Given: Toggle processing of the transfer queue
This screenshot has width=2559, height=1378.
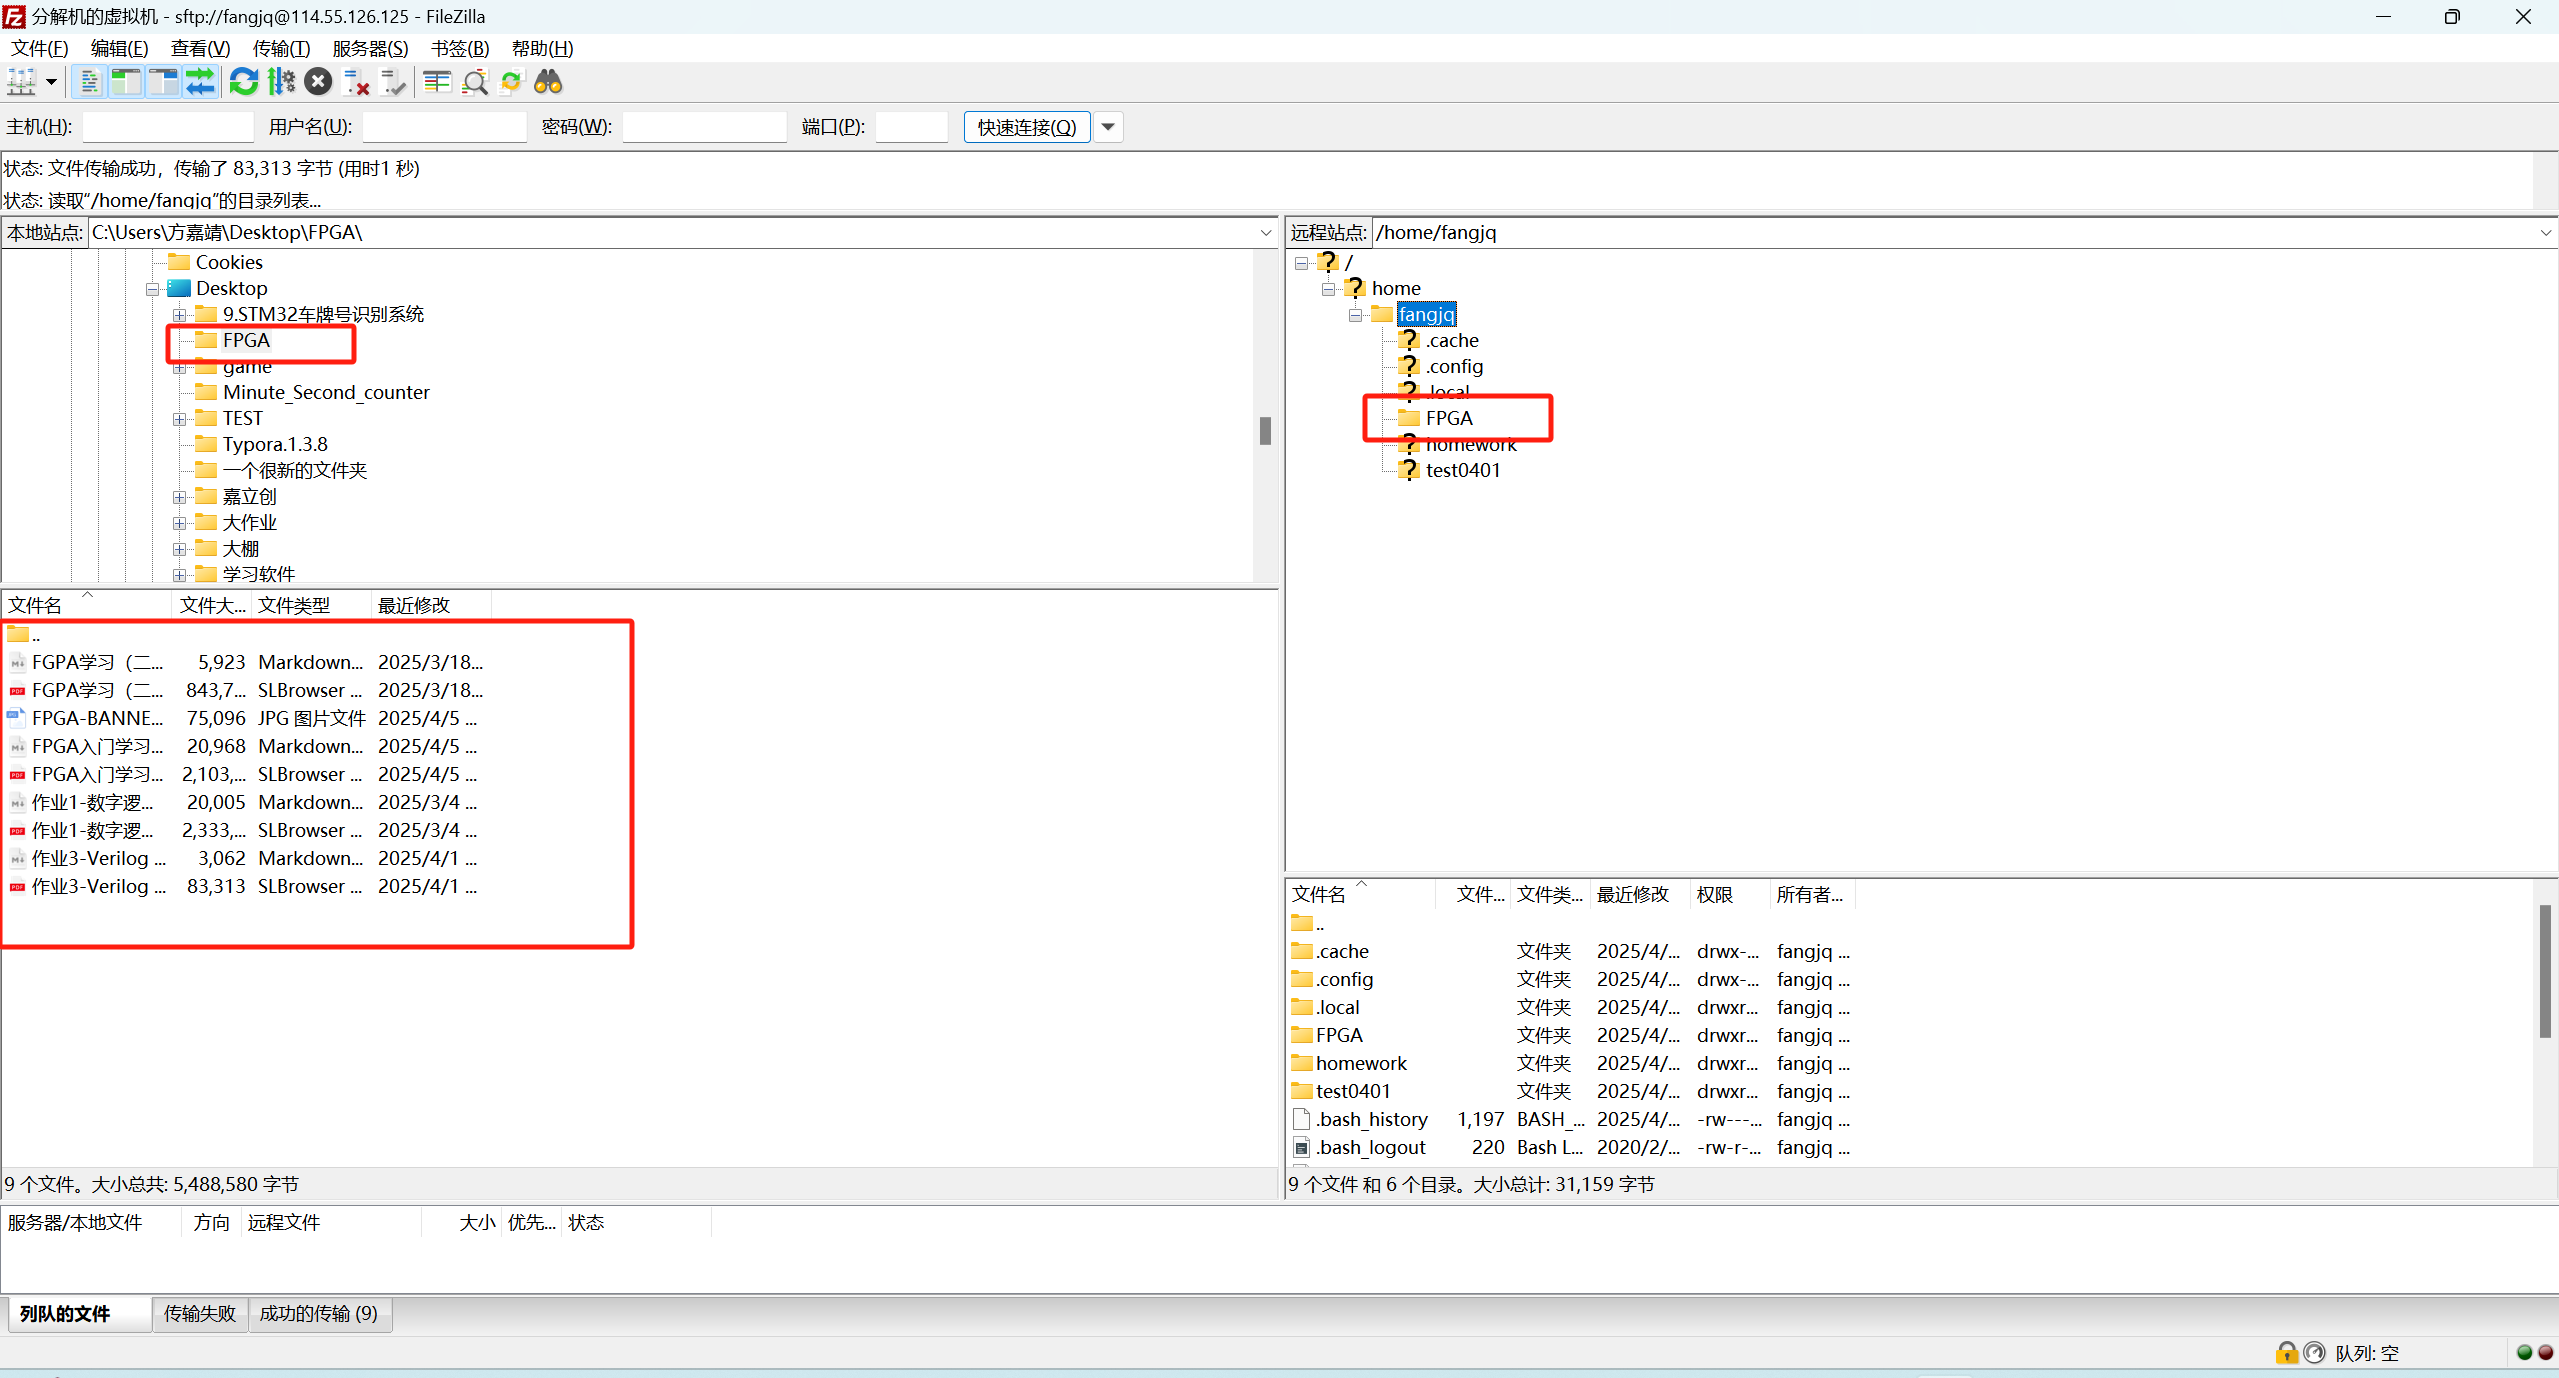Looking at the screenshot, I should click(281, 82).
